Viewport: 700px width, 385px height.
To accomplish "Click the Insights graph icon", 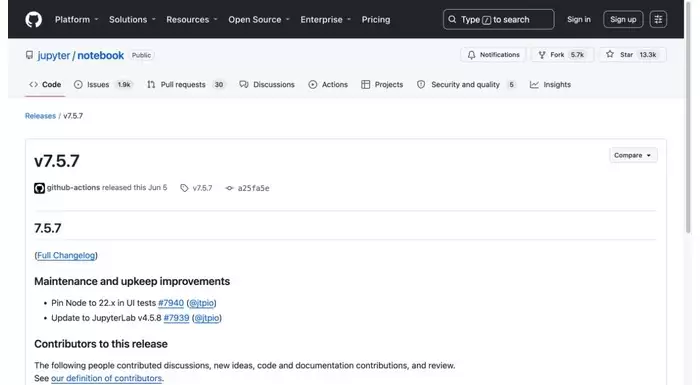I will click(x=534, y=84).
